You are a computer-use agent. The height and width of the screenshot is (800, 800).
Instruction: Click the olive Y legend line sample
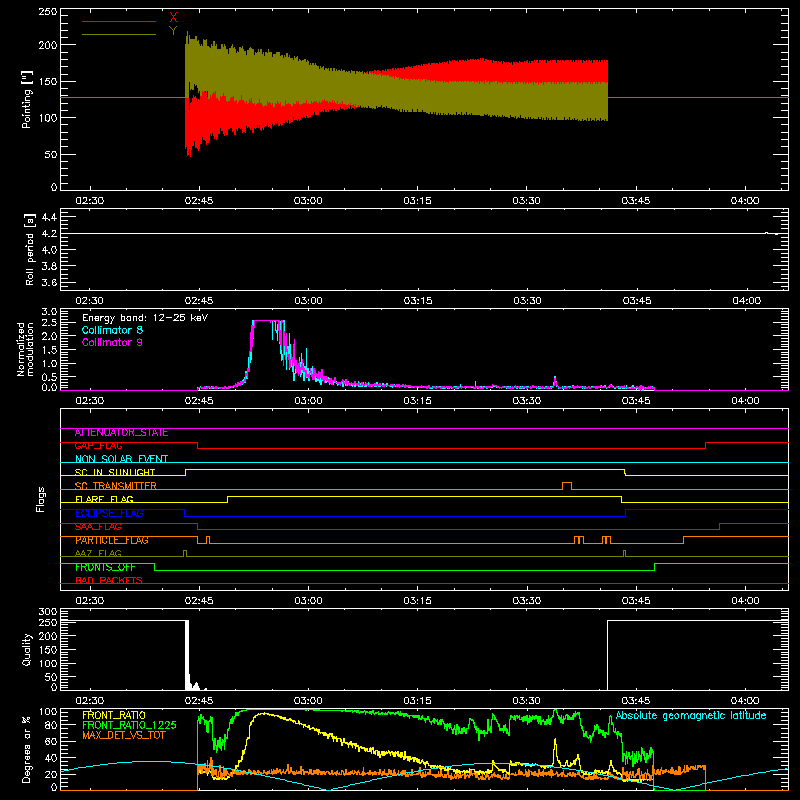tap(119, 34)
